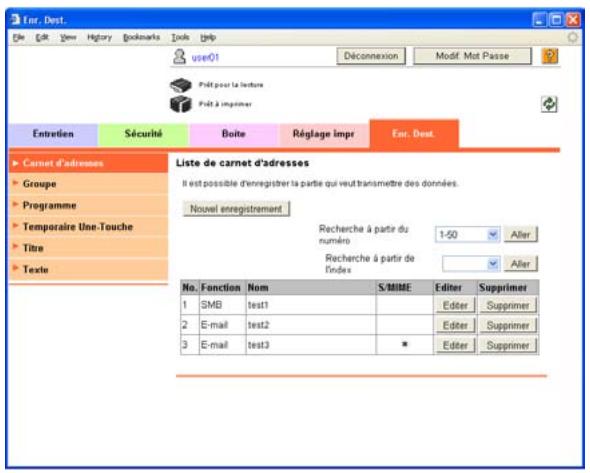Click arrow icon beside Texte

[15, 268]
